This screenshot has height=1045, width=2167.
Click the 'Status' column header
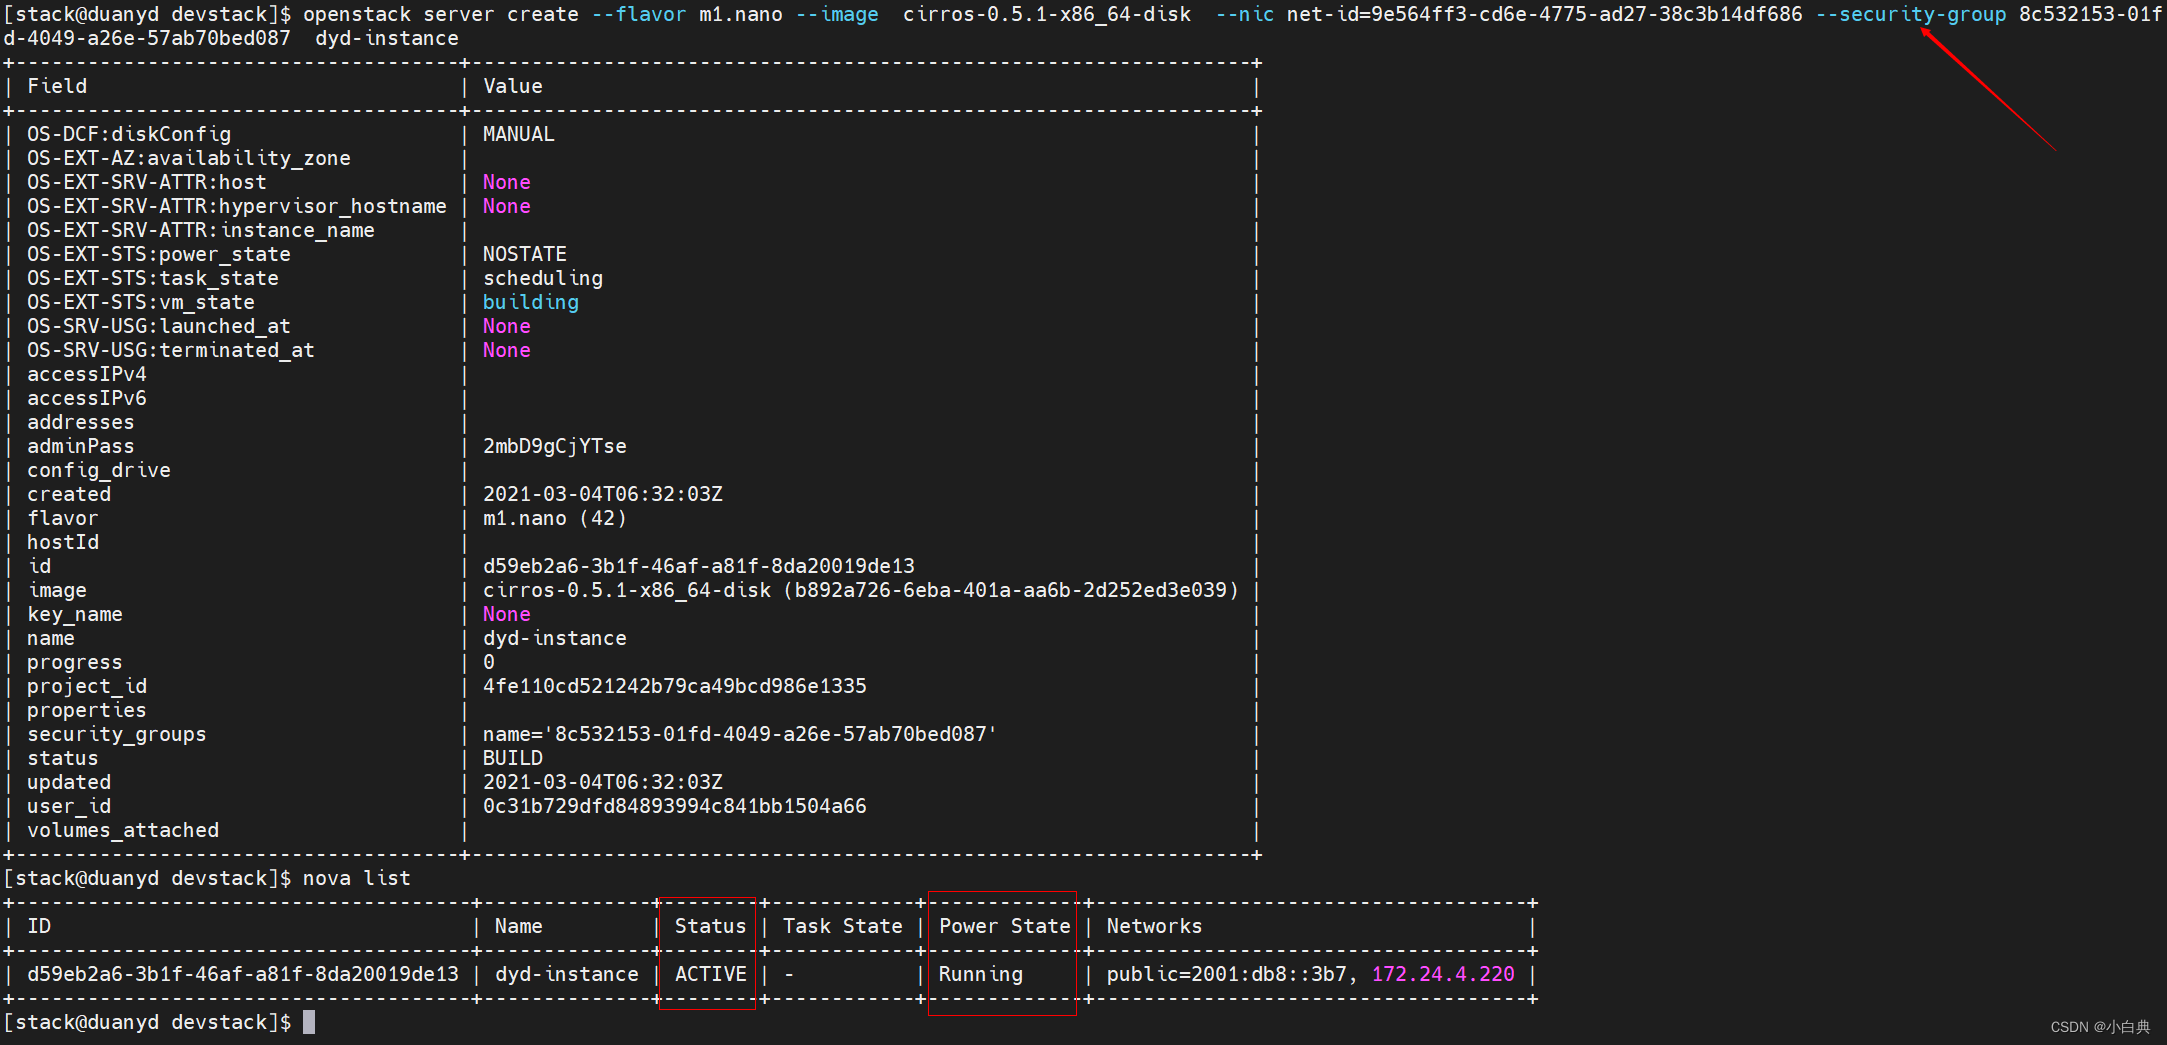[711, 926]
